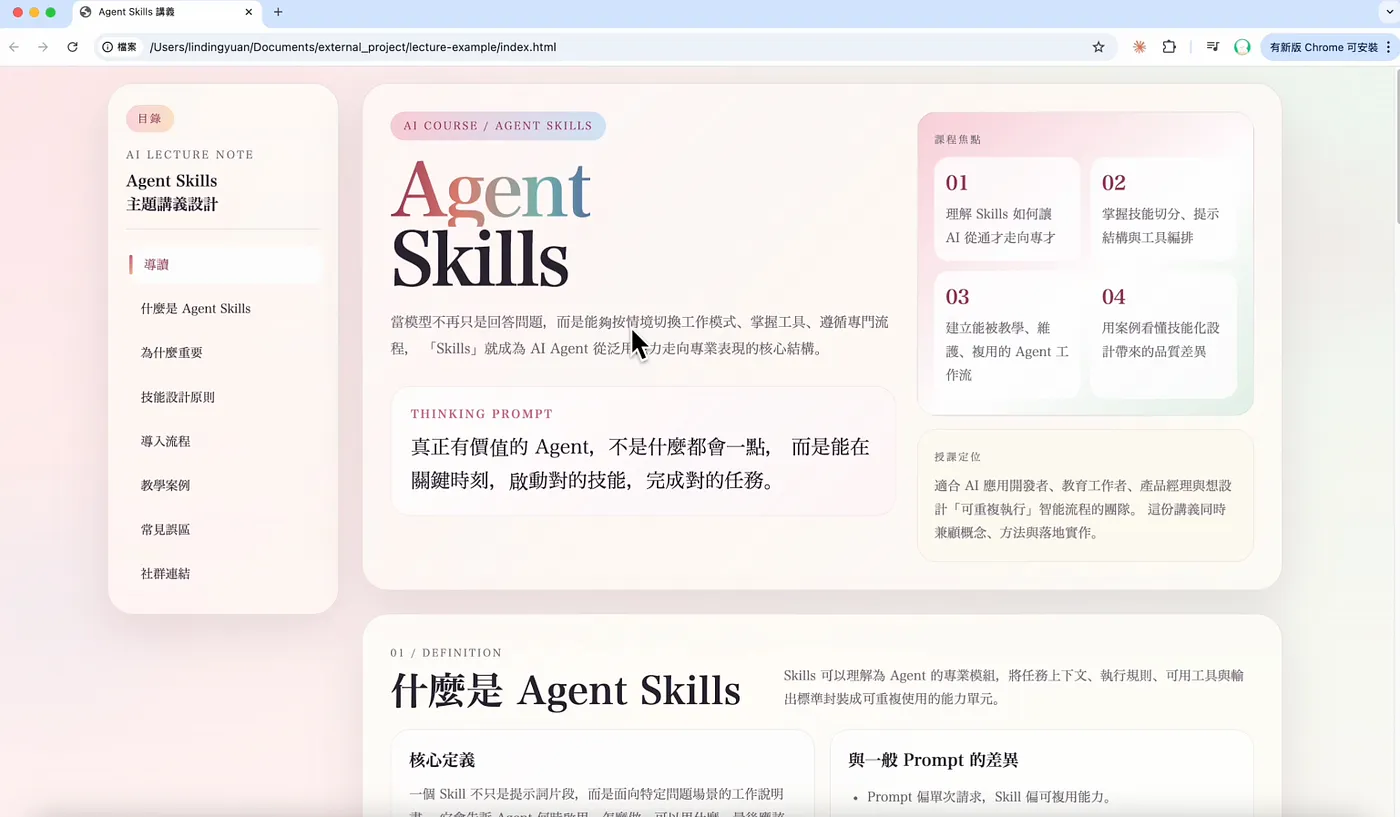This screenshot has height=817, width=1400.
Task: Open the orange starburst extension icon
Action: coord(1139,47)
